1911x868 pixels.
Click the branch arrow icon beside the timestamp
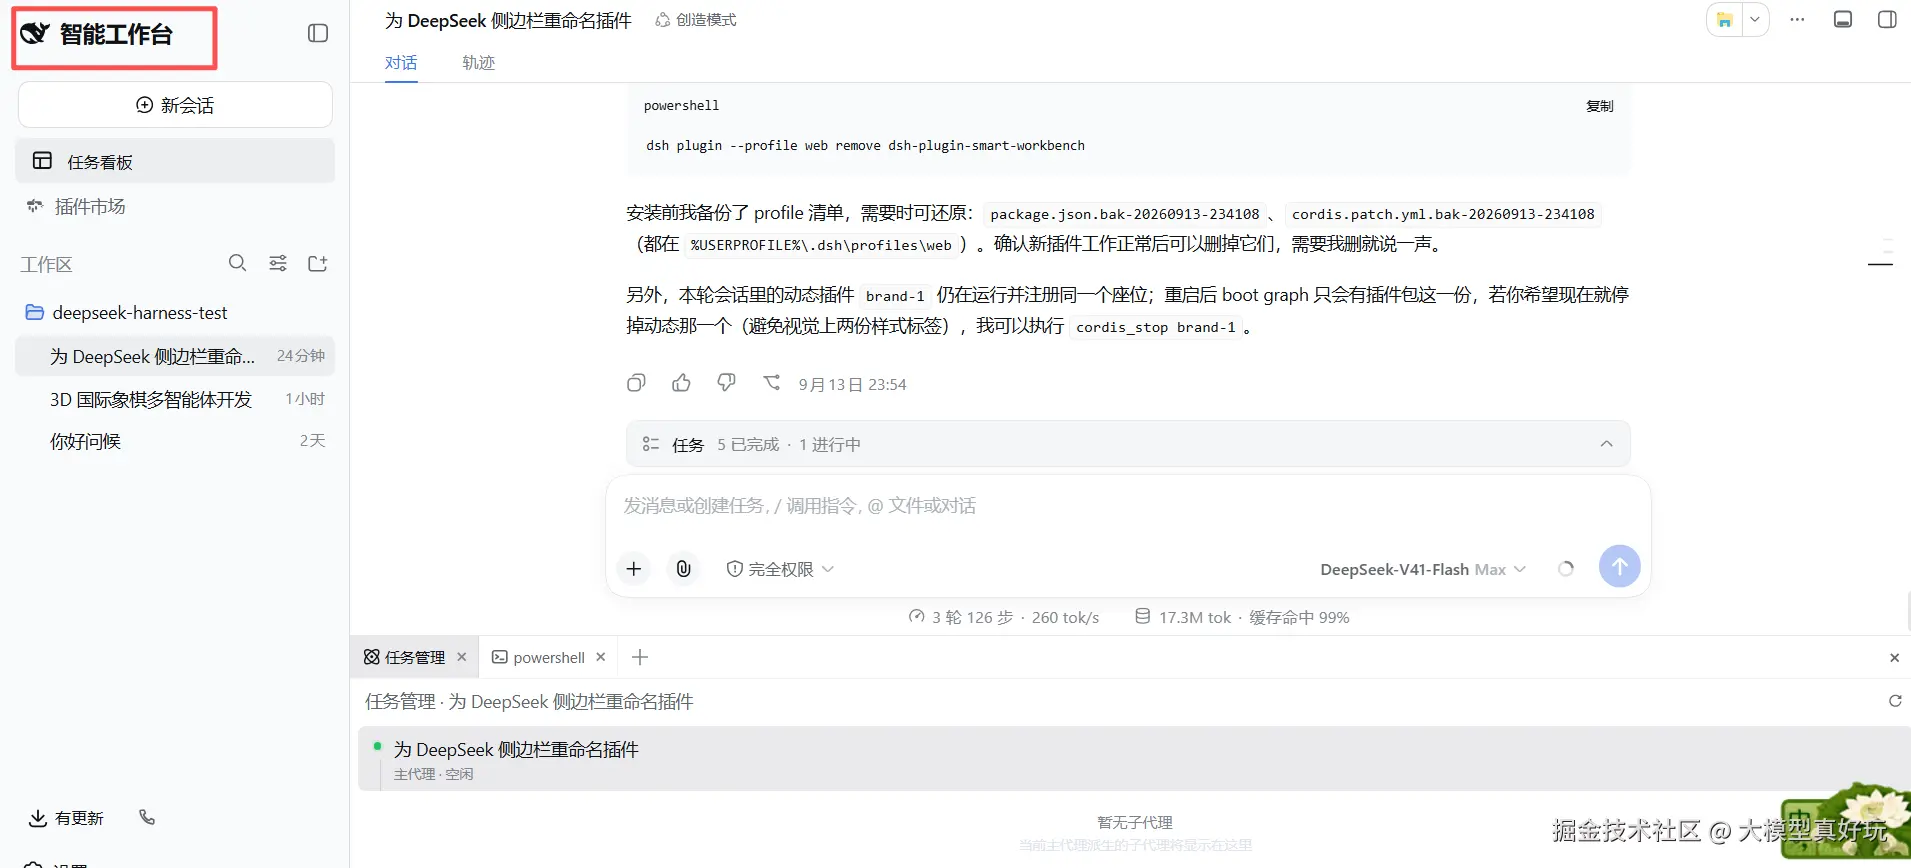pyautogui.click(x=772, y=383)
